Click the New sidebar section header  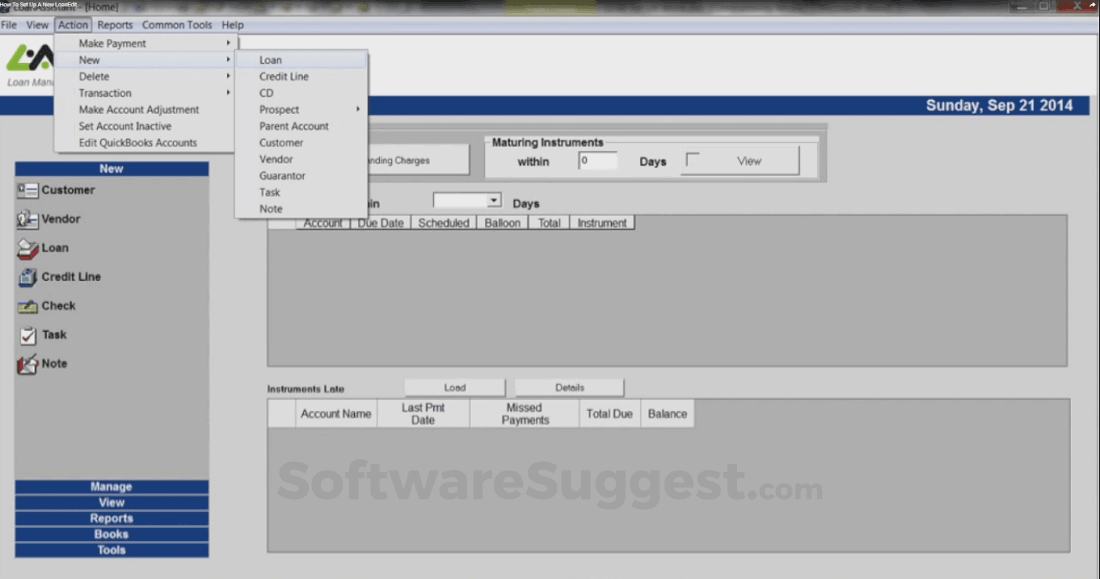click(112, 169)
